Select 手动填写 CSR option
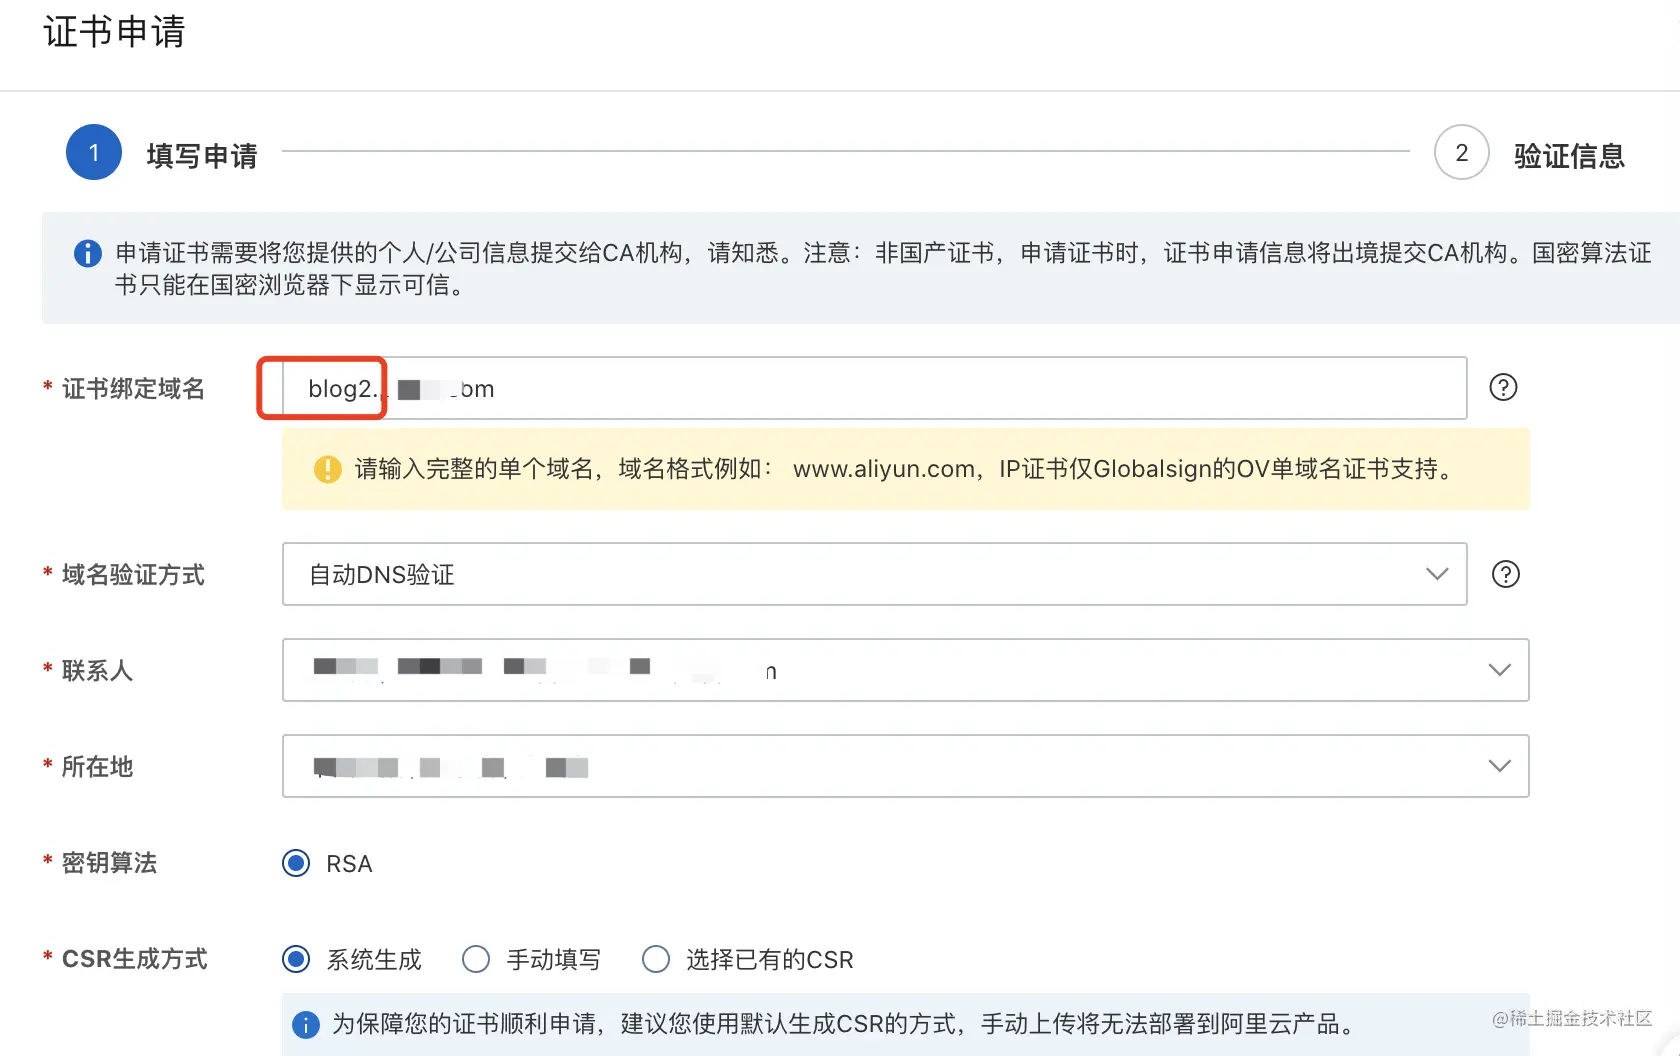Viewport: 1680px width, 1056px height. [476, 959]
